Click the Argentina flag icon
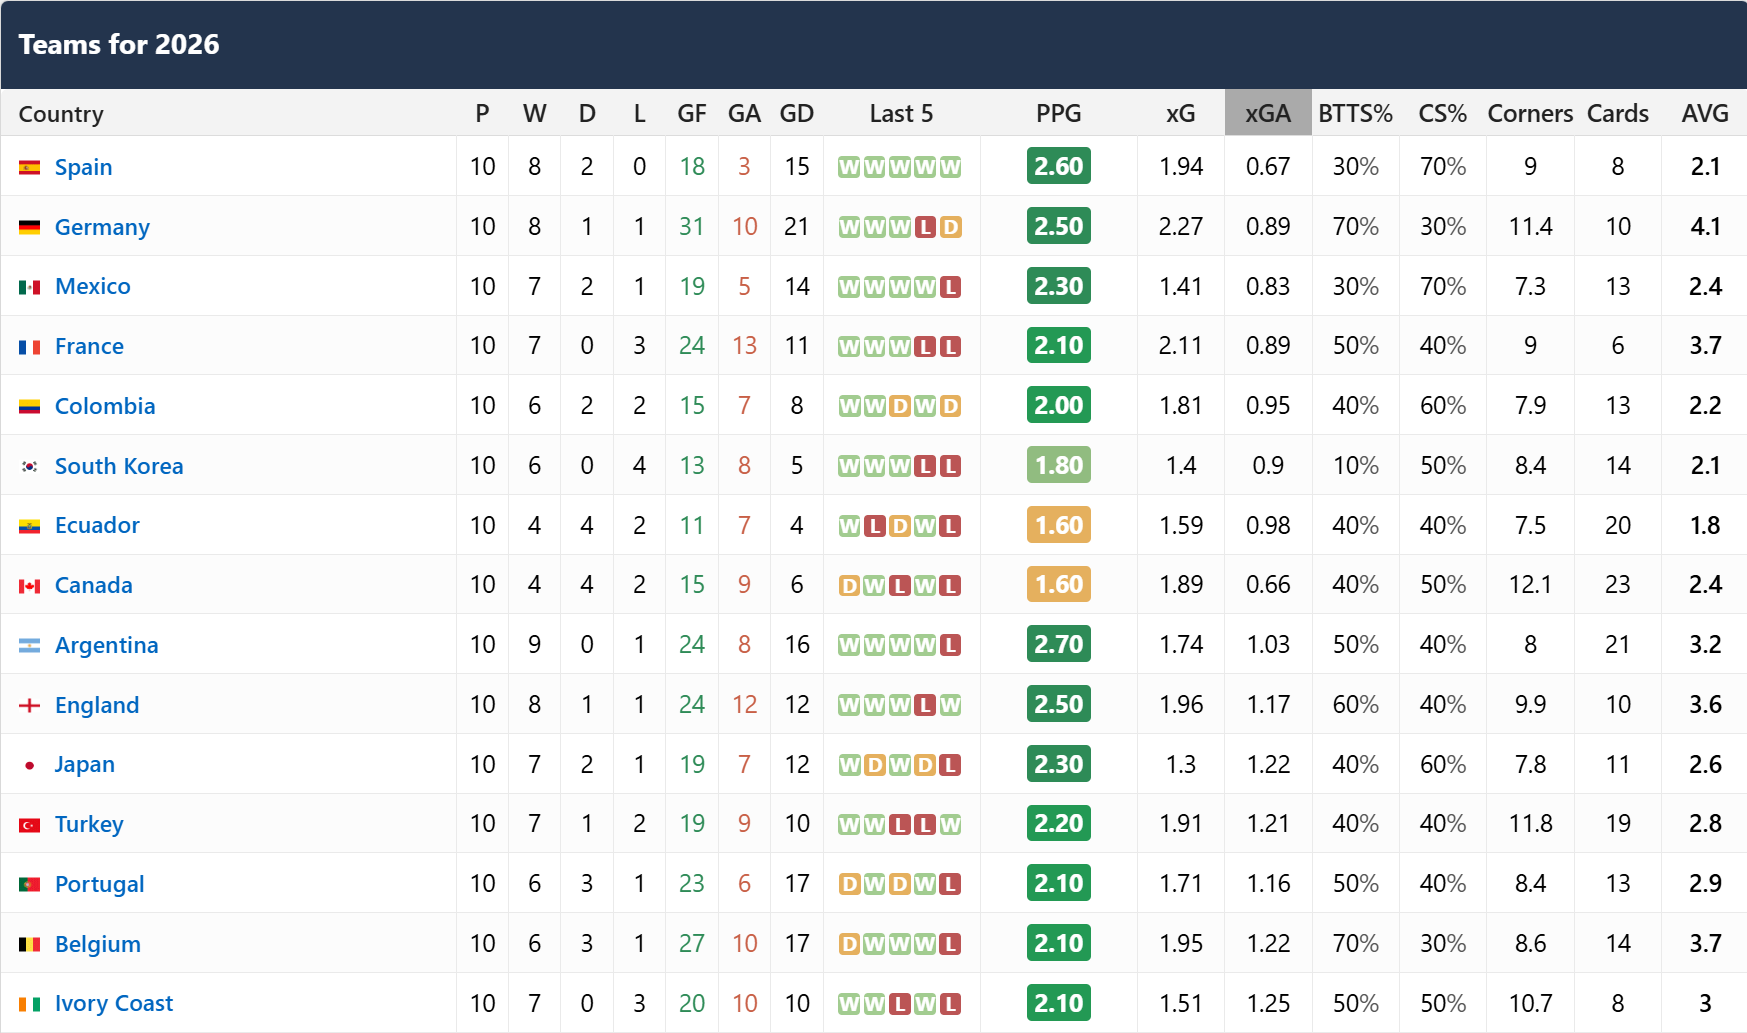 pyautogui.click(x=30, y=646)
